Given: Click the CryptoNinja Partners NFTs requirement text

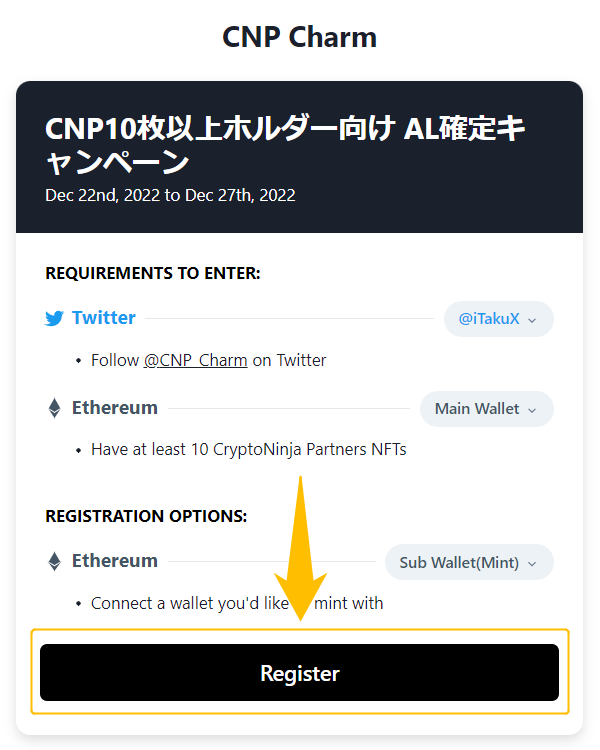Looking at the screenshot, I should click(x=249, y=450).
